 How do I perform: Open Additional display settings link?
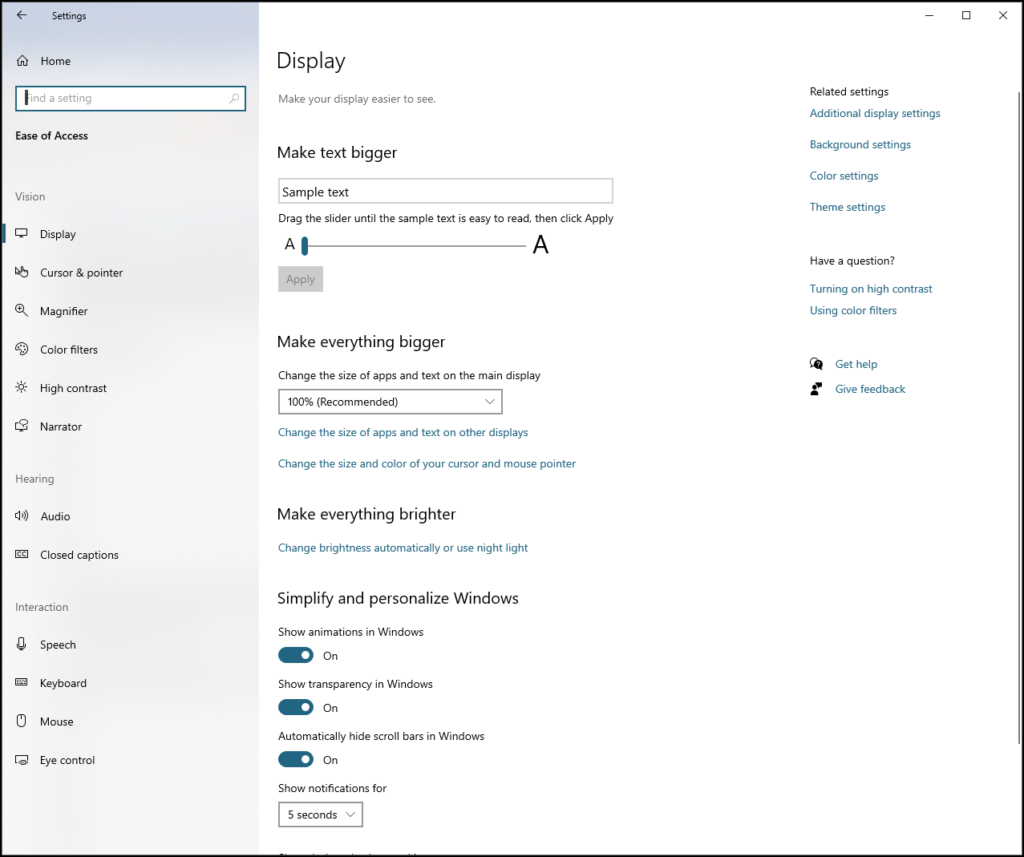click(874, 113)
